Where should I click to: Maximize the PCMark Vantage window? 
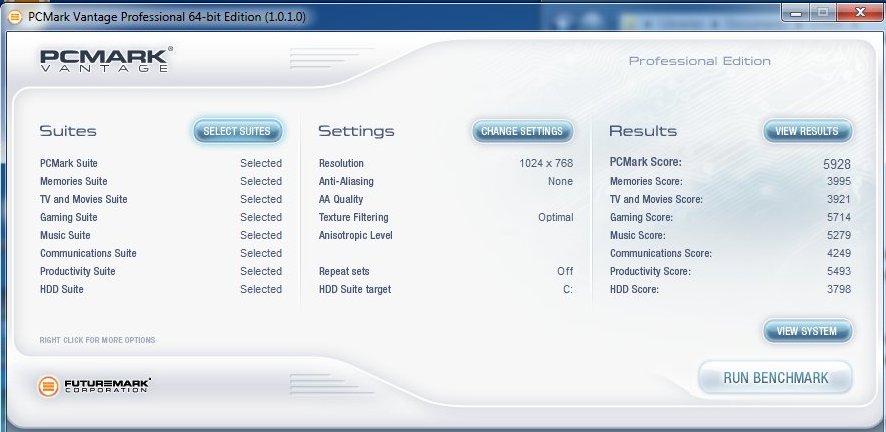point(823,12)
